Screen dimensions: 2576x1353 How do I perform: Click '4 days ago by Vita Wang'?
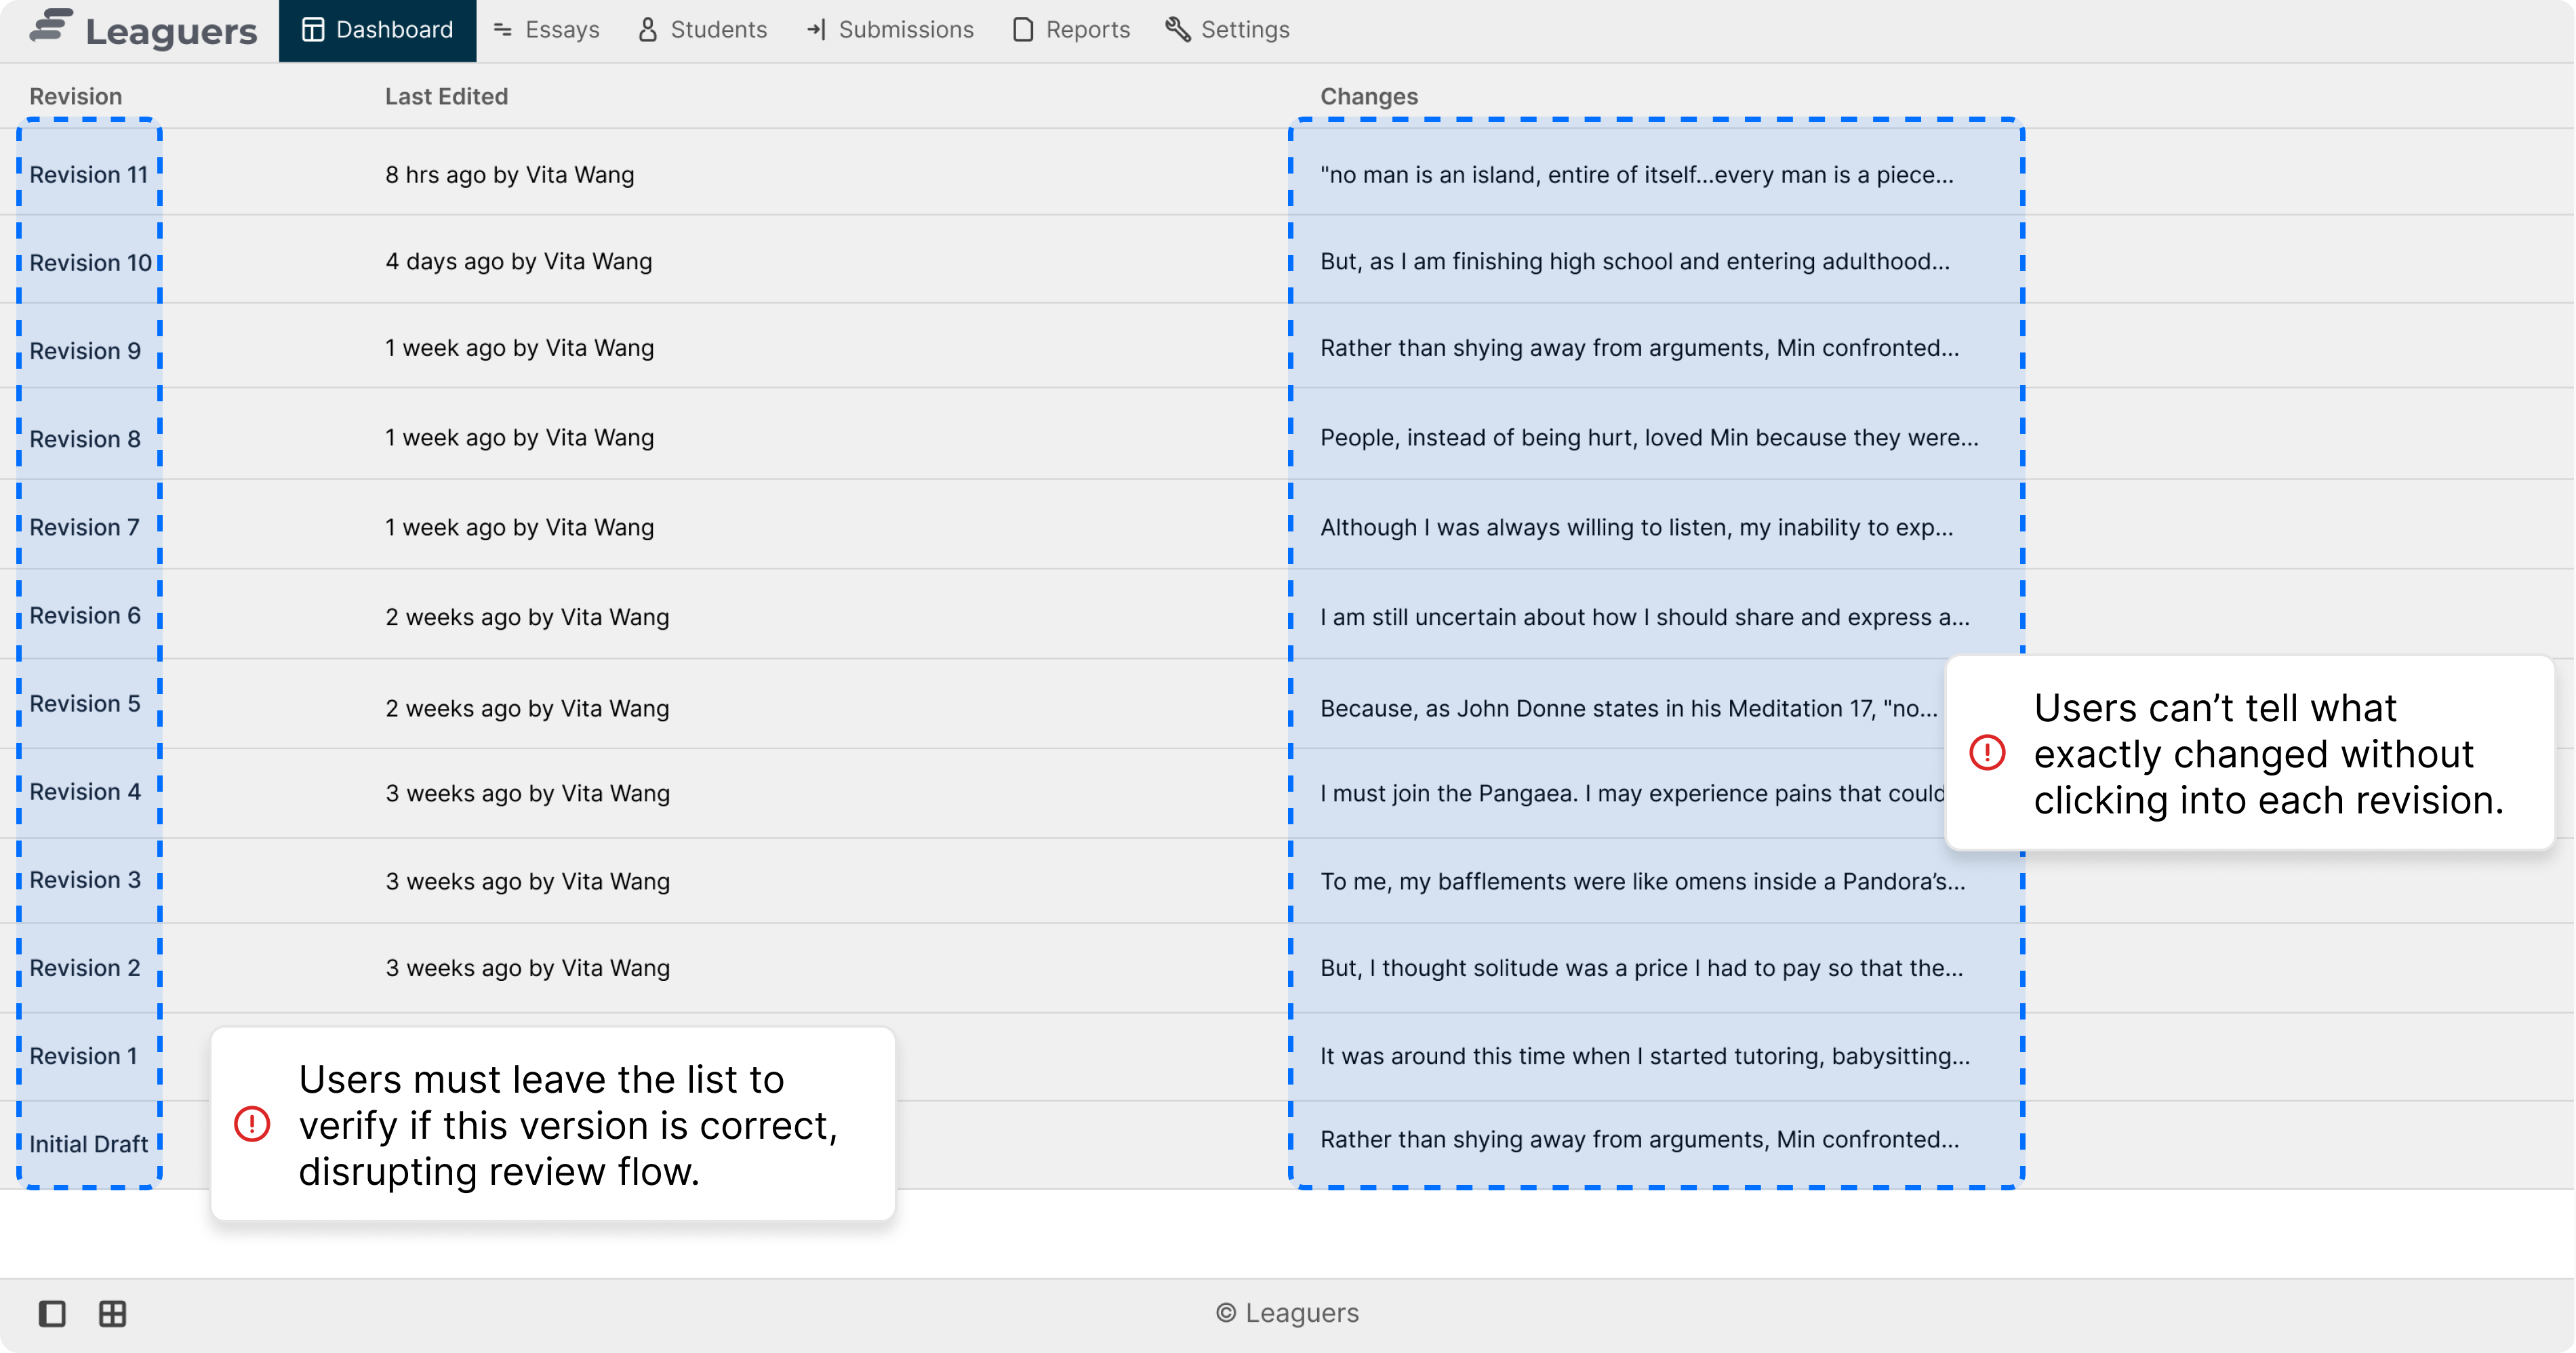pyautogui.click(x=519, y=261)
